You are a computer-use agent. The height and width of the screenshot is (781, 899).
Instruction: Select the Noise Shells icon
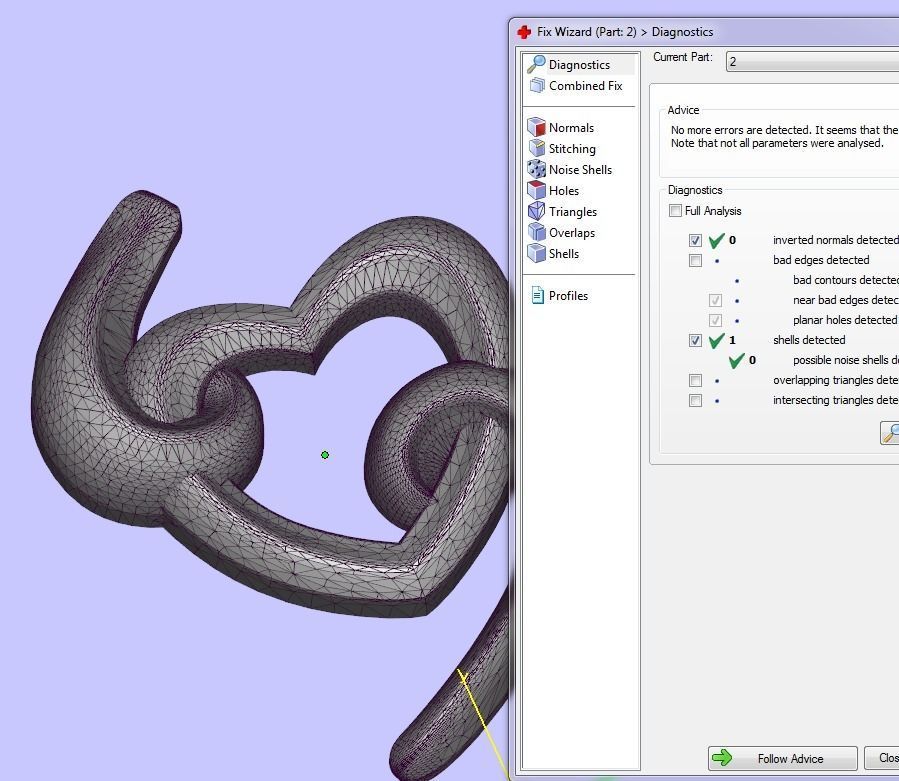tap(536, 169)
